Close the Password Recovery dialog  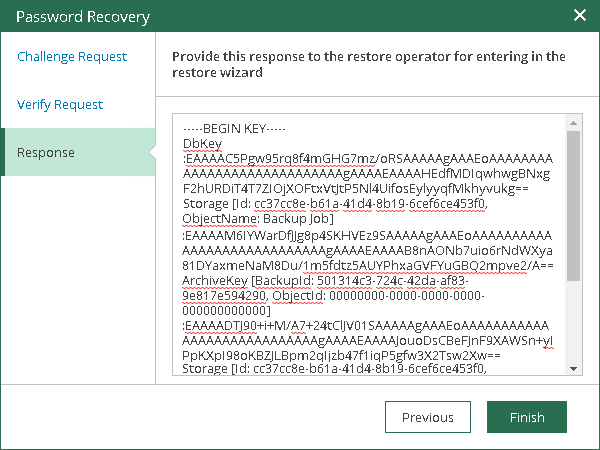[579, 17]
